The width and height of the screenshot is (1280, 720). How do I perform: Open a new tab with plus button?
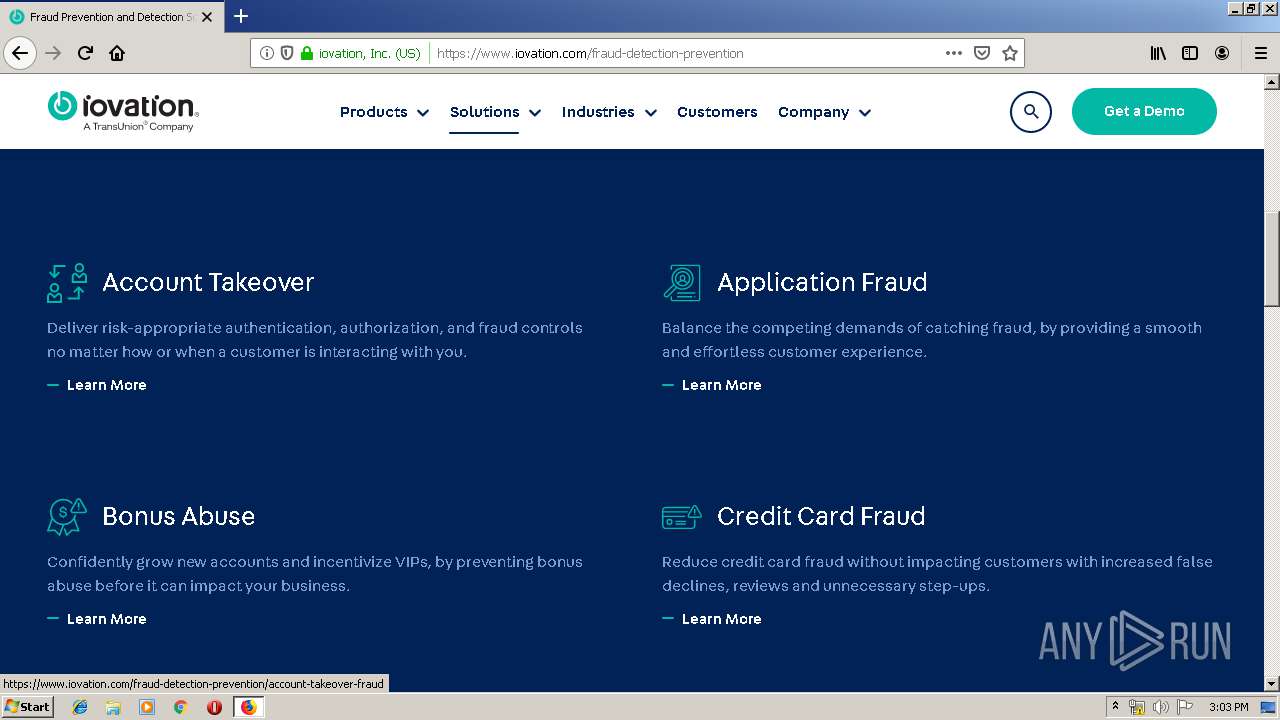(x=241, y=16)
